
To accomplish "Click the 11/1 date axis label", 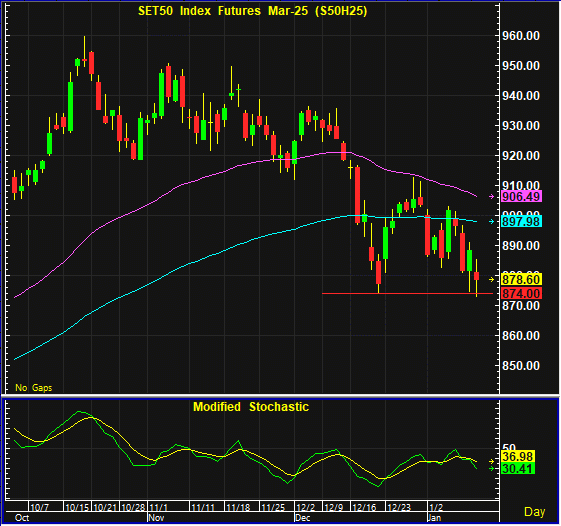I will tap(158, 507).
